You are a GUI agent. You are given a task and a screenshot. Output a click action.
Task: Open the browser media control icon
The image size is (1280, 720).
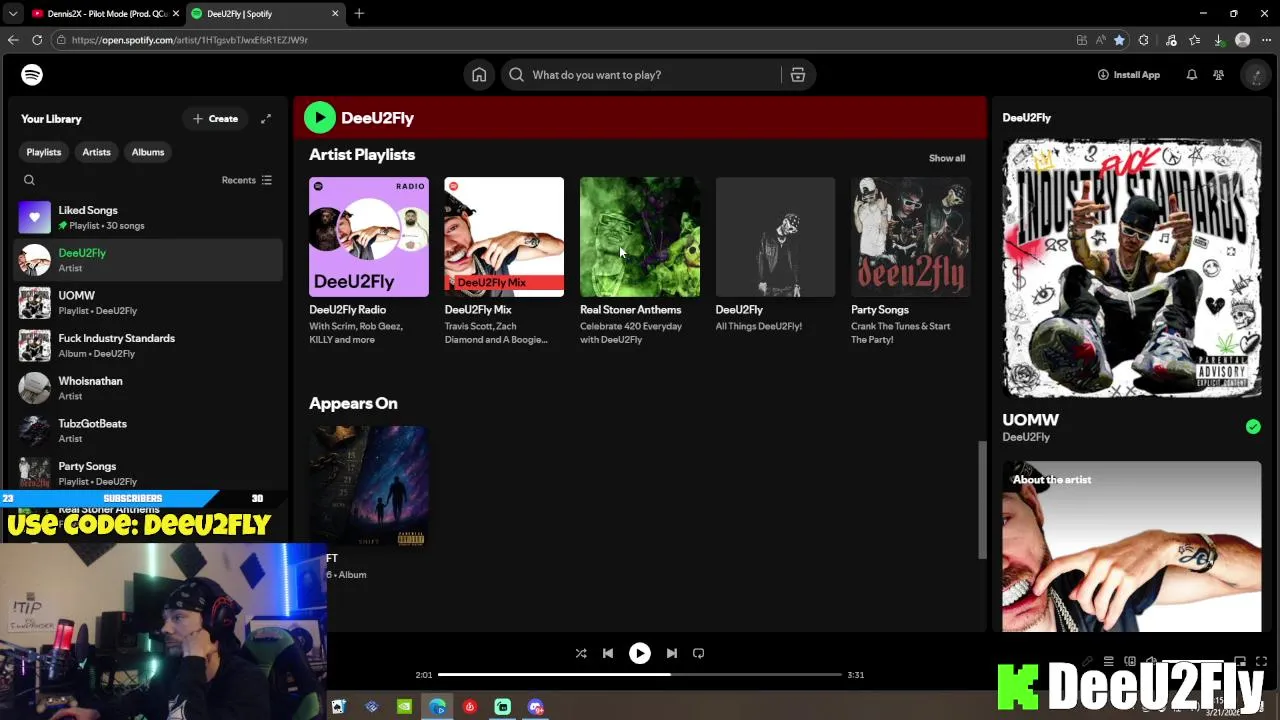click(1171, 40)
